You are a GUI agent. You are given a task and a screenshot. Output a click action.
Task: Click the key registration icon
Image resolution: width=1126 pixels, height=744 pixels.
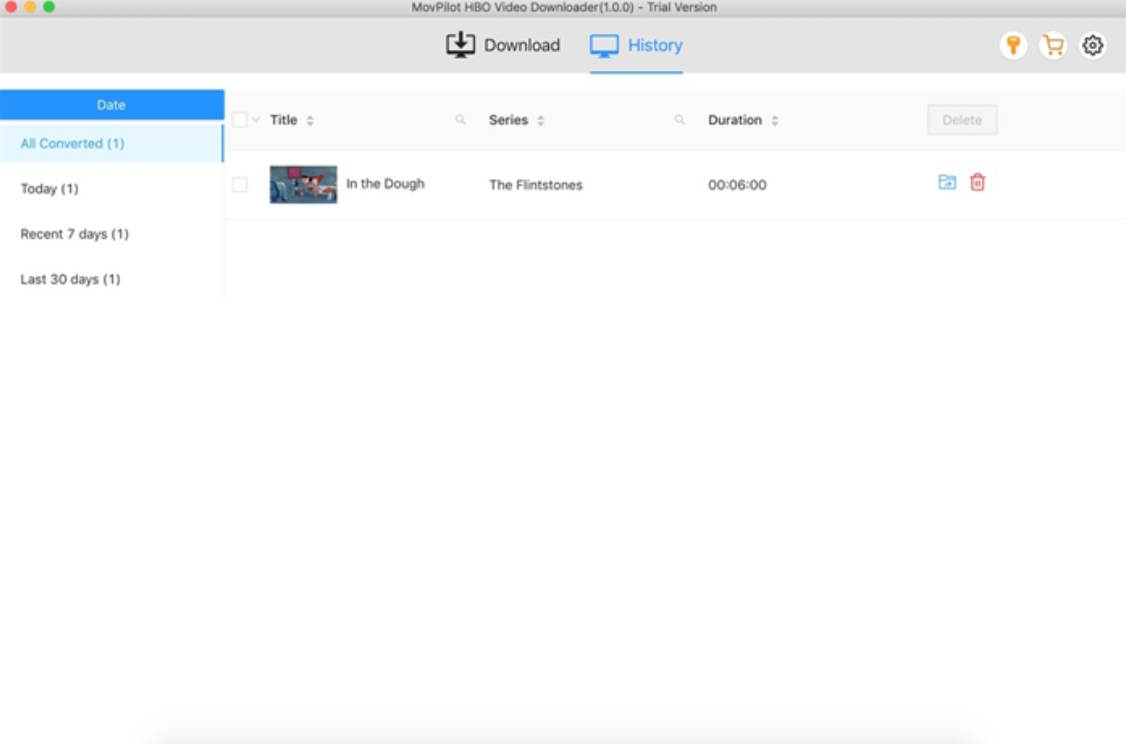point(1013,45)
